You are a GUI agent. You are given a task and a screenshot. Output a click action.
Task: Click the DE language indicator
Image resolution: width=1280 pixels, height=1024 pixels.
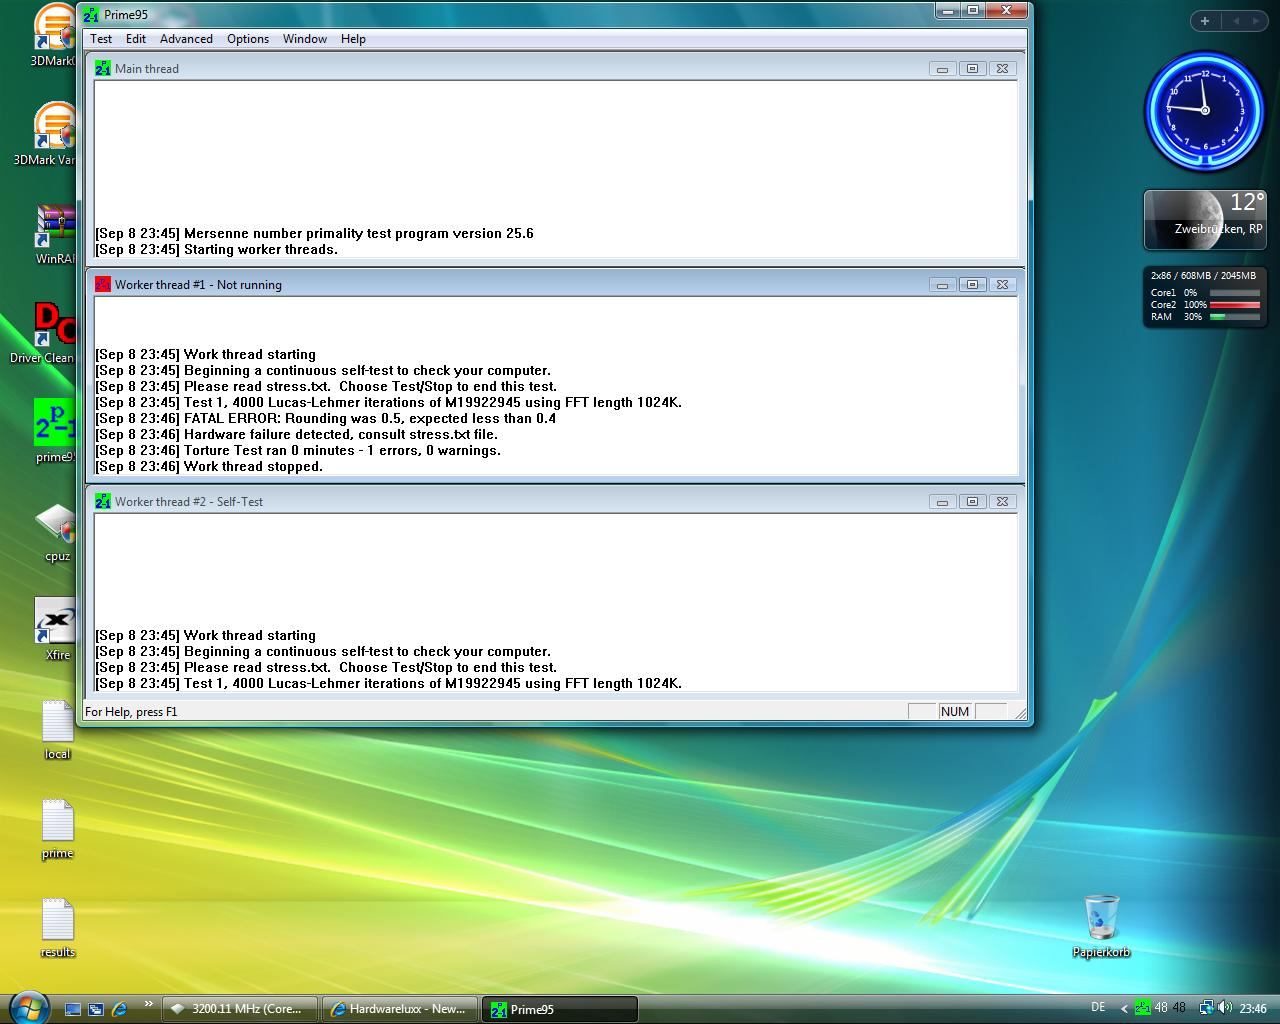coord(1098,1008)
